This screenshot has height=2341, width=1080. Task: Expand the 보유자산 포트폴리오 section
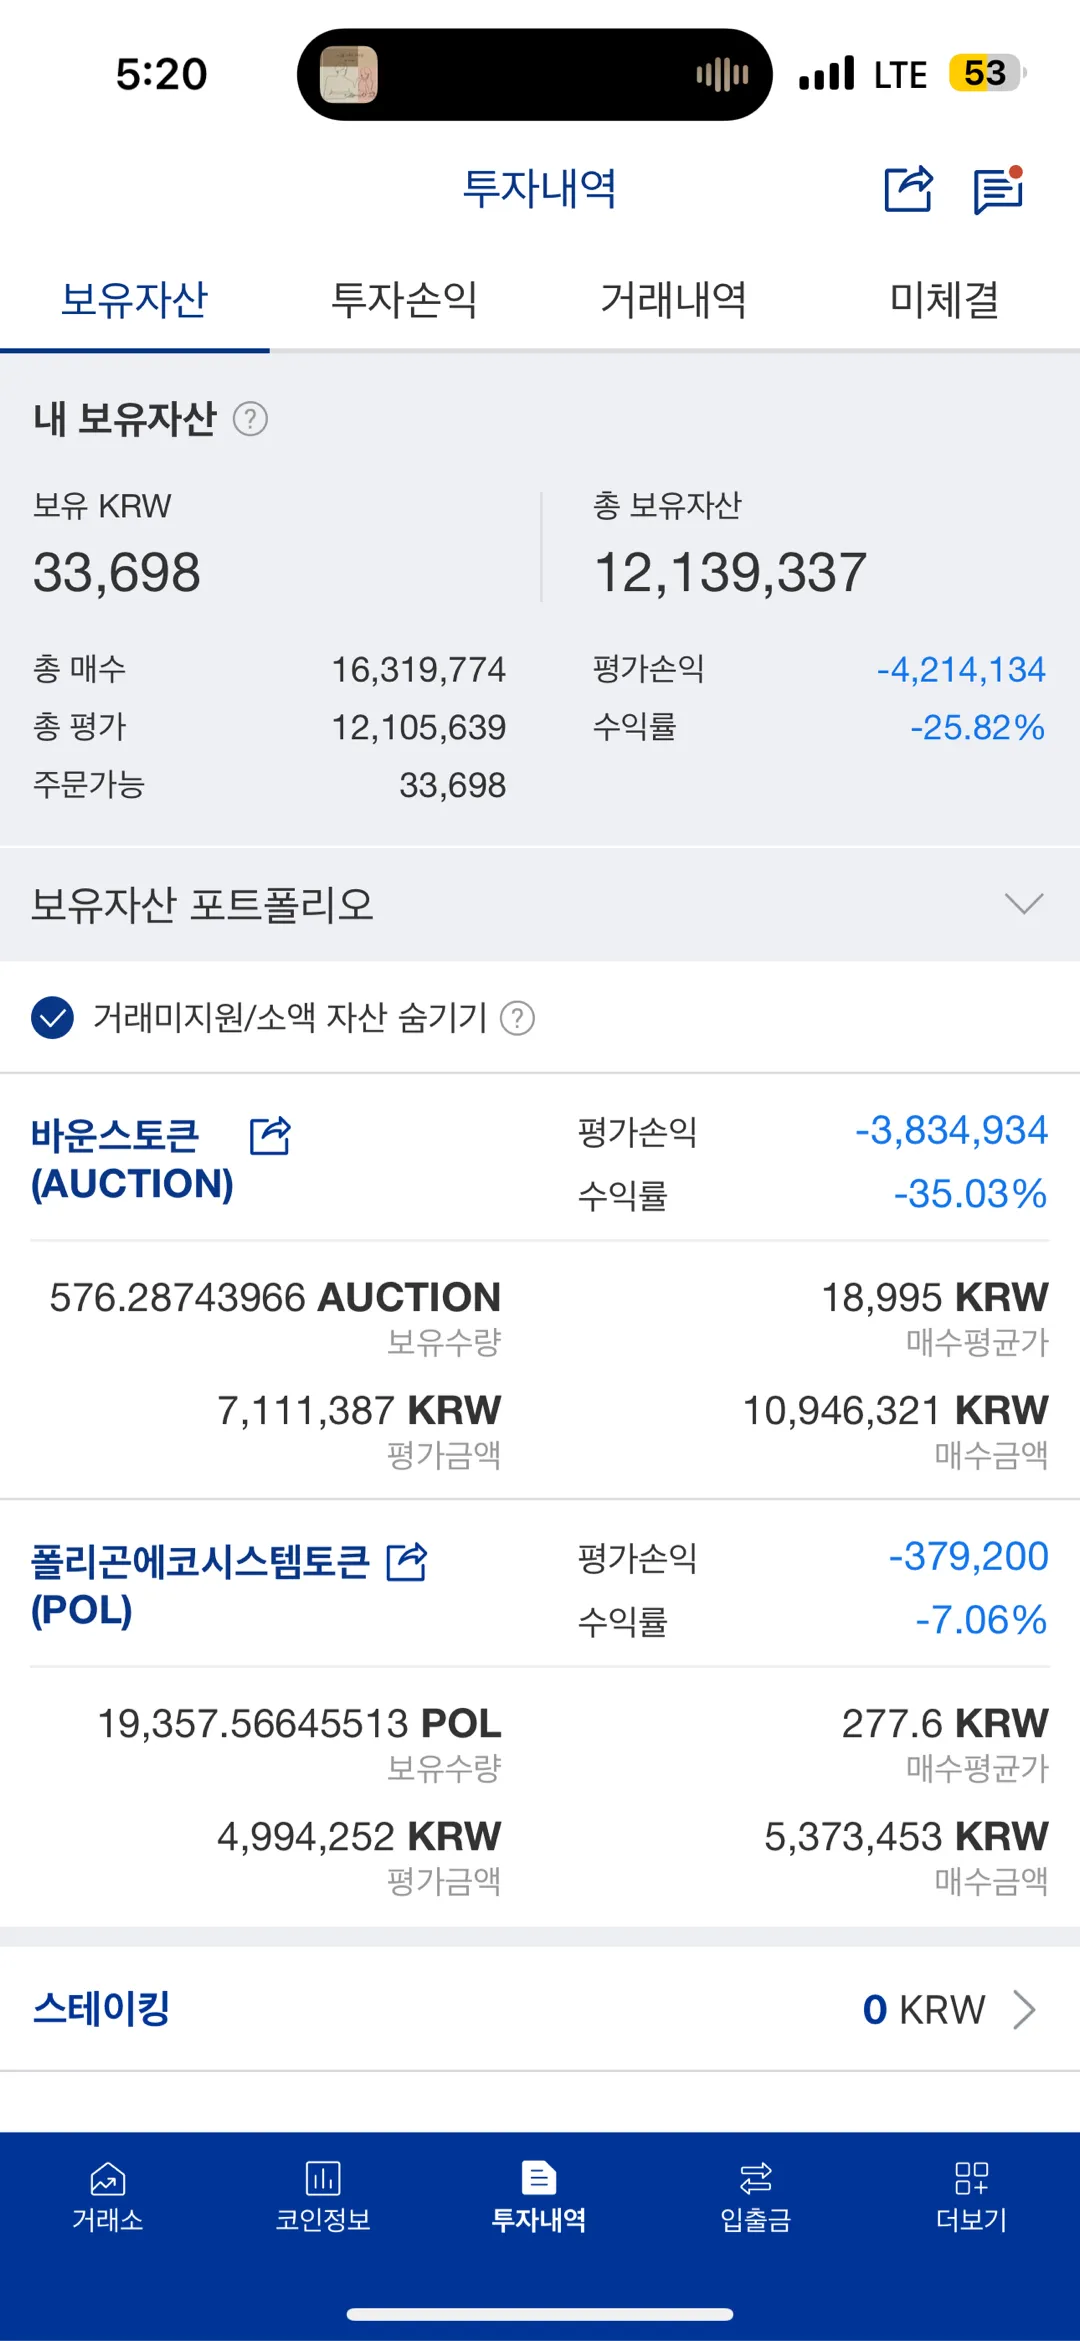[x=1023, y=904]
